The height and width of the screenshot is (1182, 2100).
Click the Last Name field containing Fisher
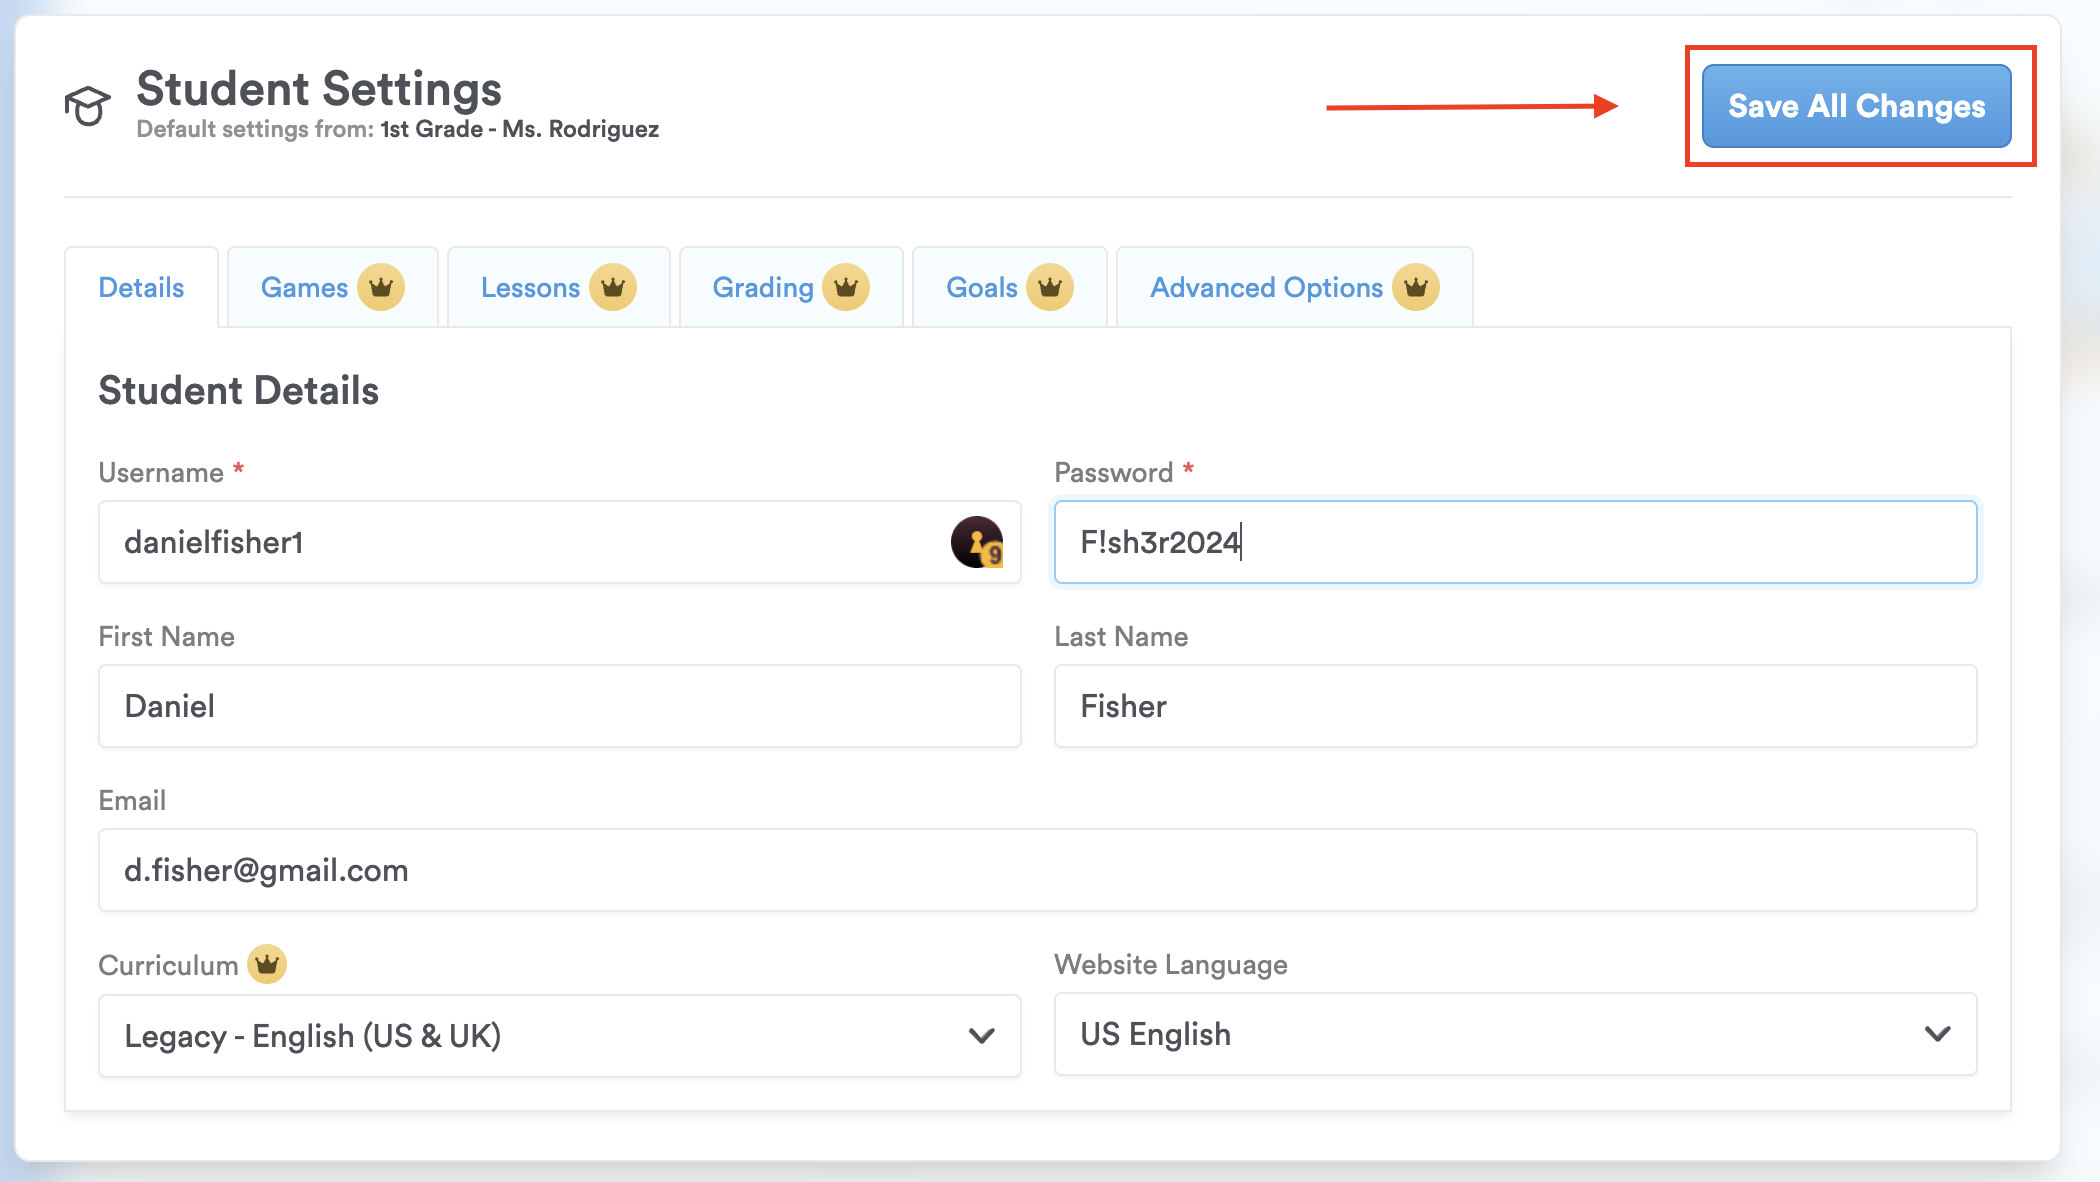click(1515, 706)
